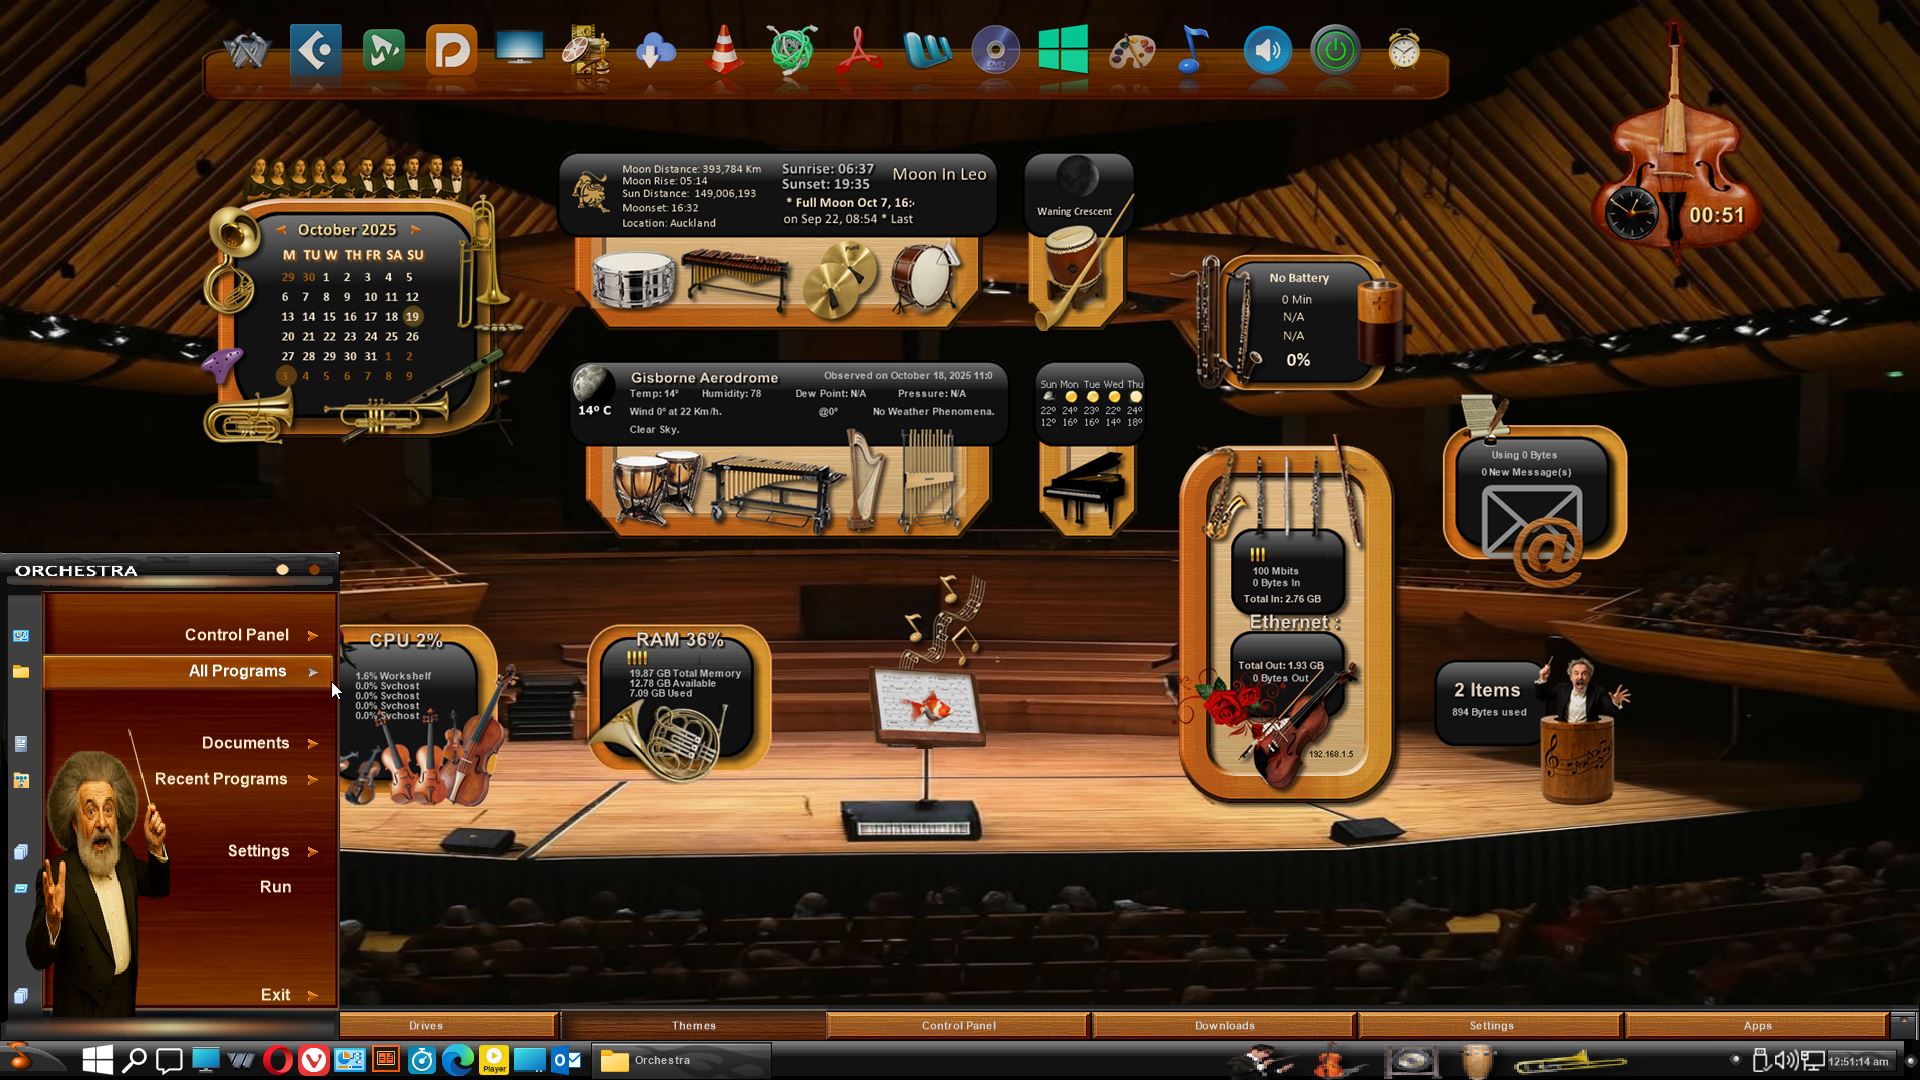
Task: Click the green power button icon
Action: coord(1335,50)
